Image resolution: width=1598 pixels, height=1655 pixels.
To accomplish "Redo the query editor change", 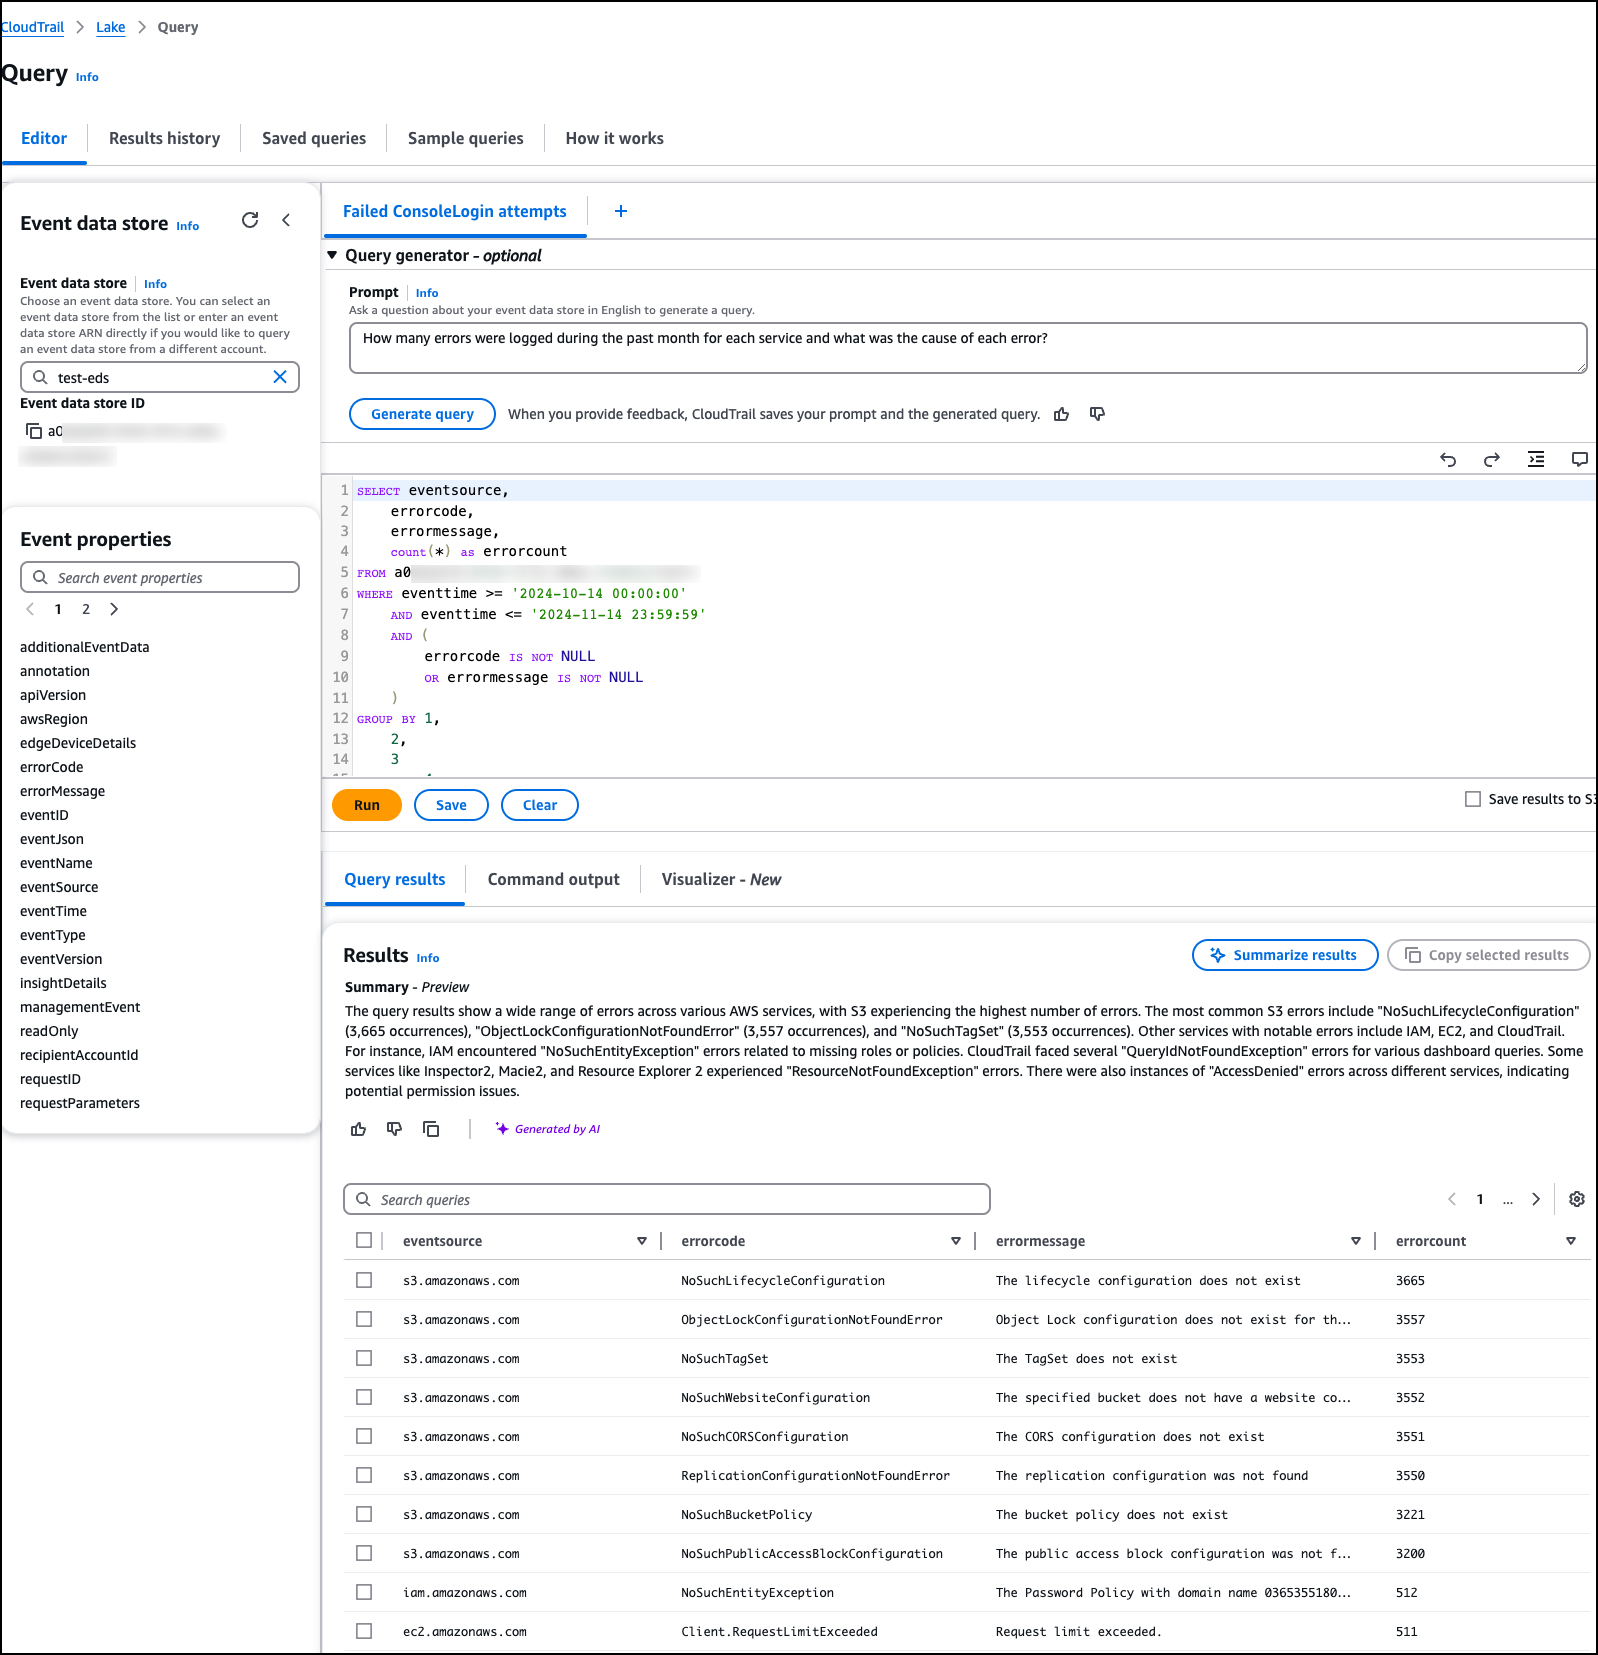I will coord(1492,459).
